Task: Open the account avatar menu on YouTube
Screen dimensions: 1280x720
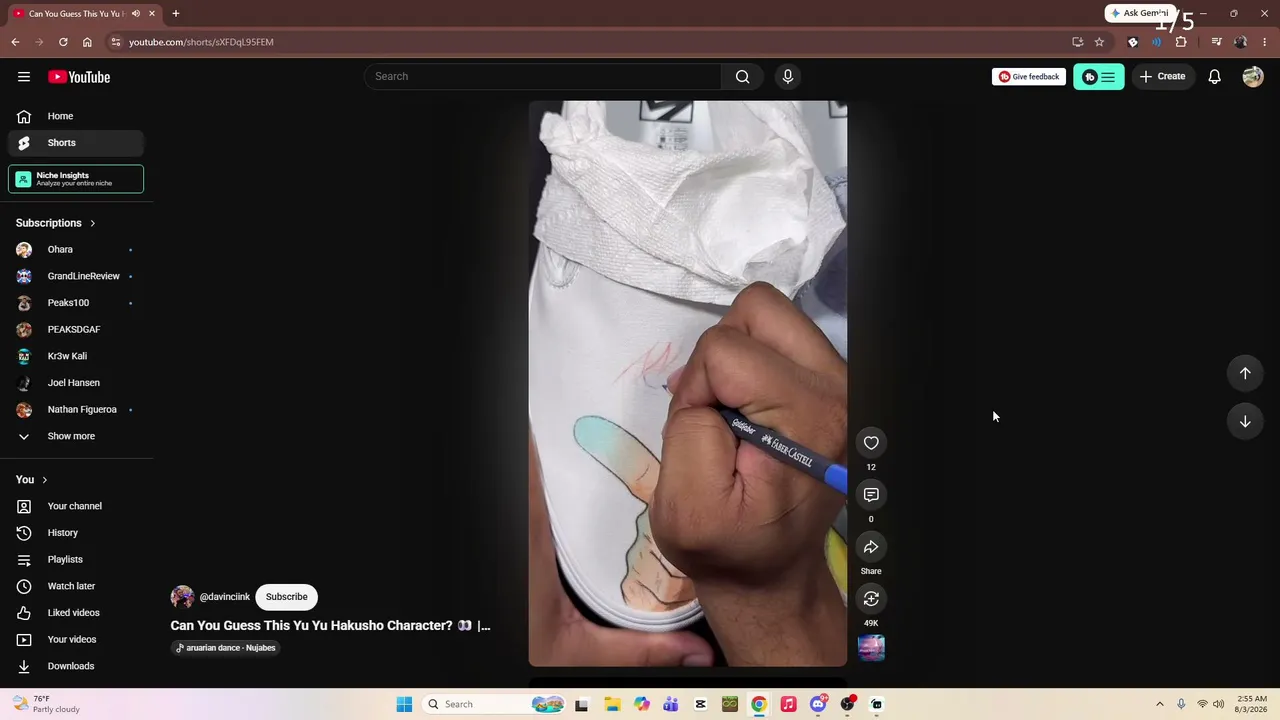Action: pyautogui.click(x=1253, y=77)
